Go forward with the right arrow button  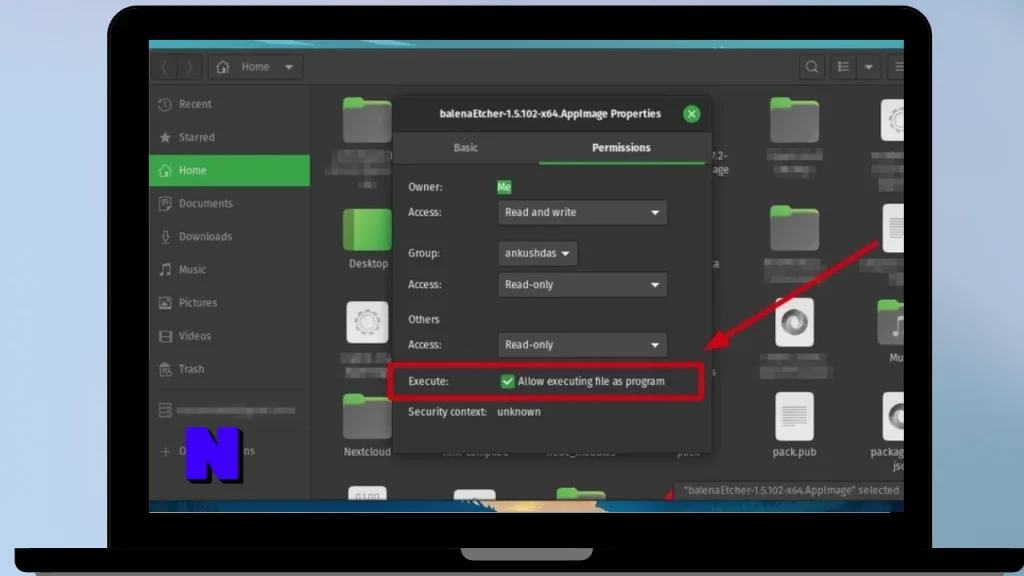[190, 67]
